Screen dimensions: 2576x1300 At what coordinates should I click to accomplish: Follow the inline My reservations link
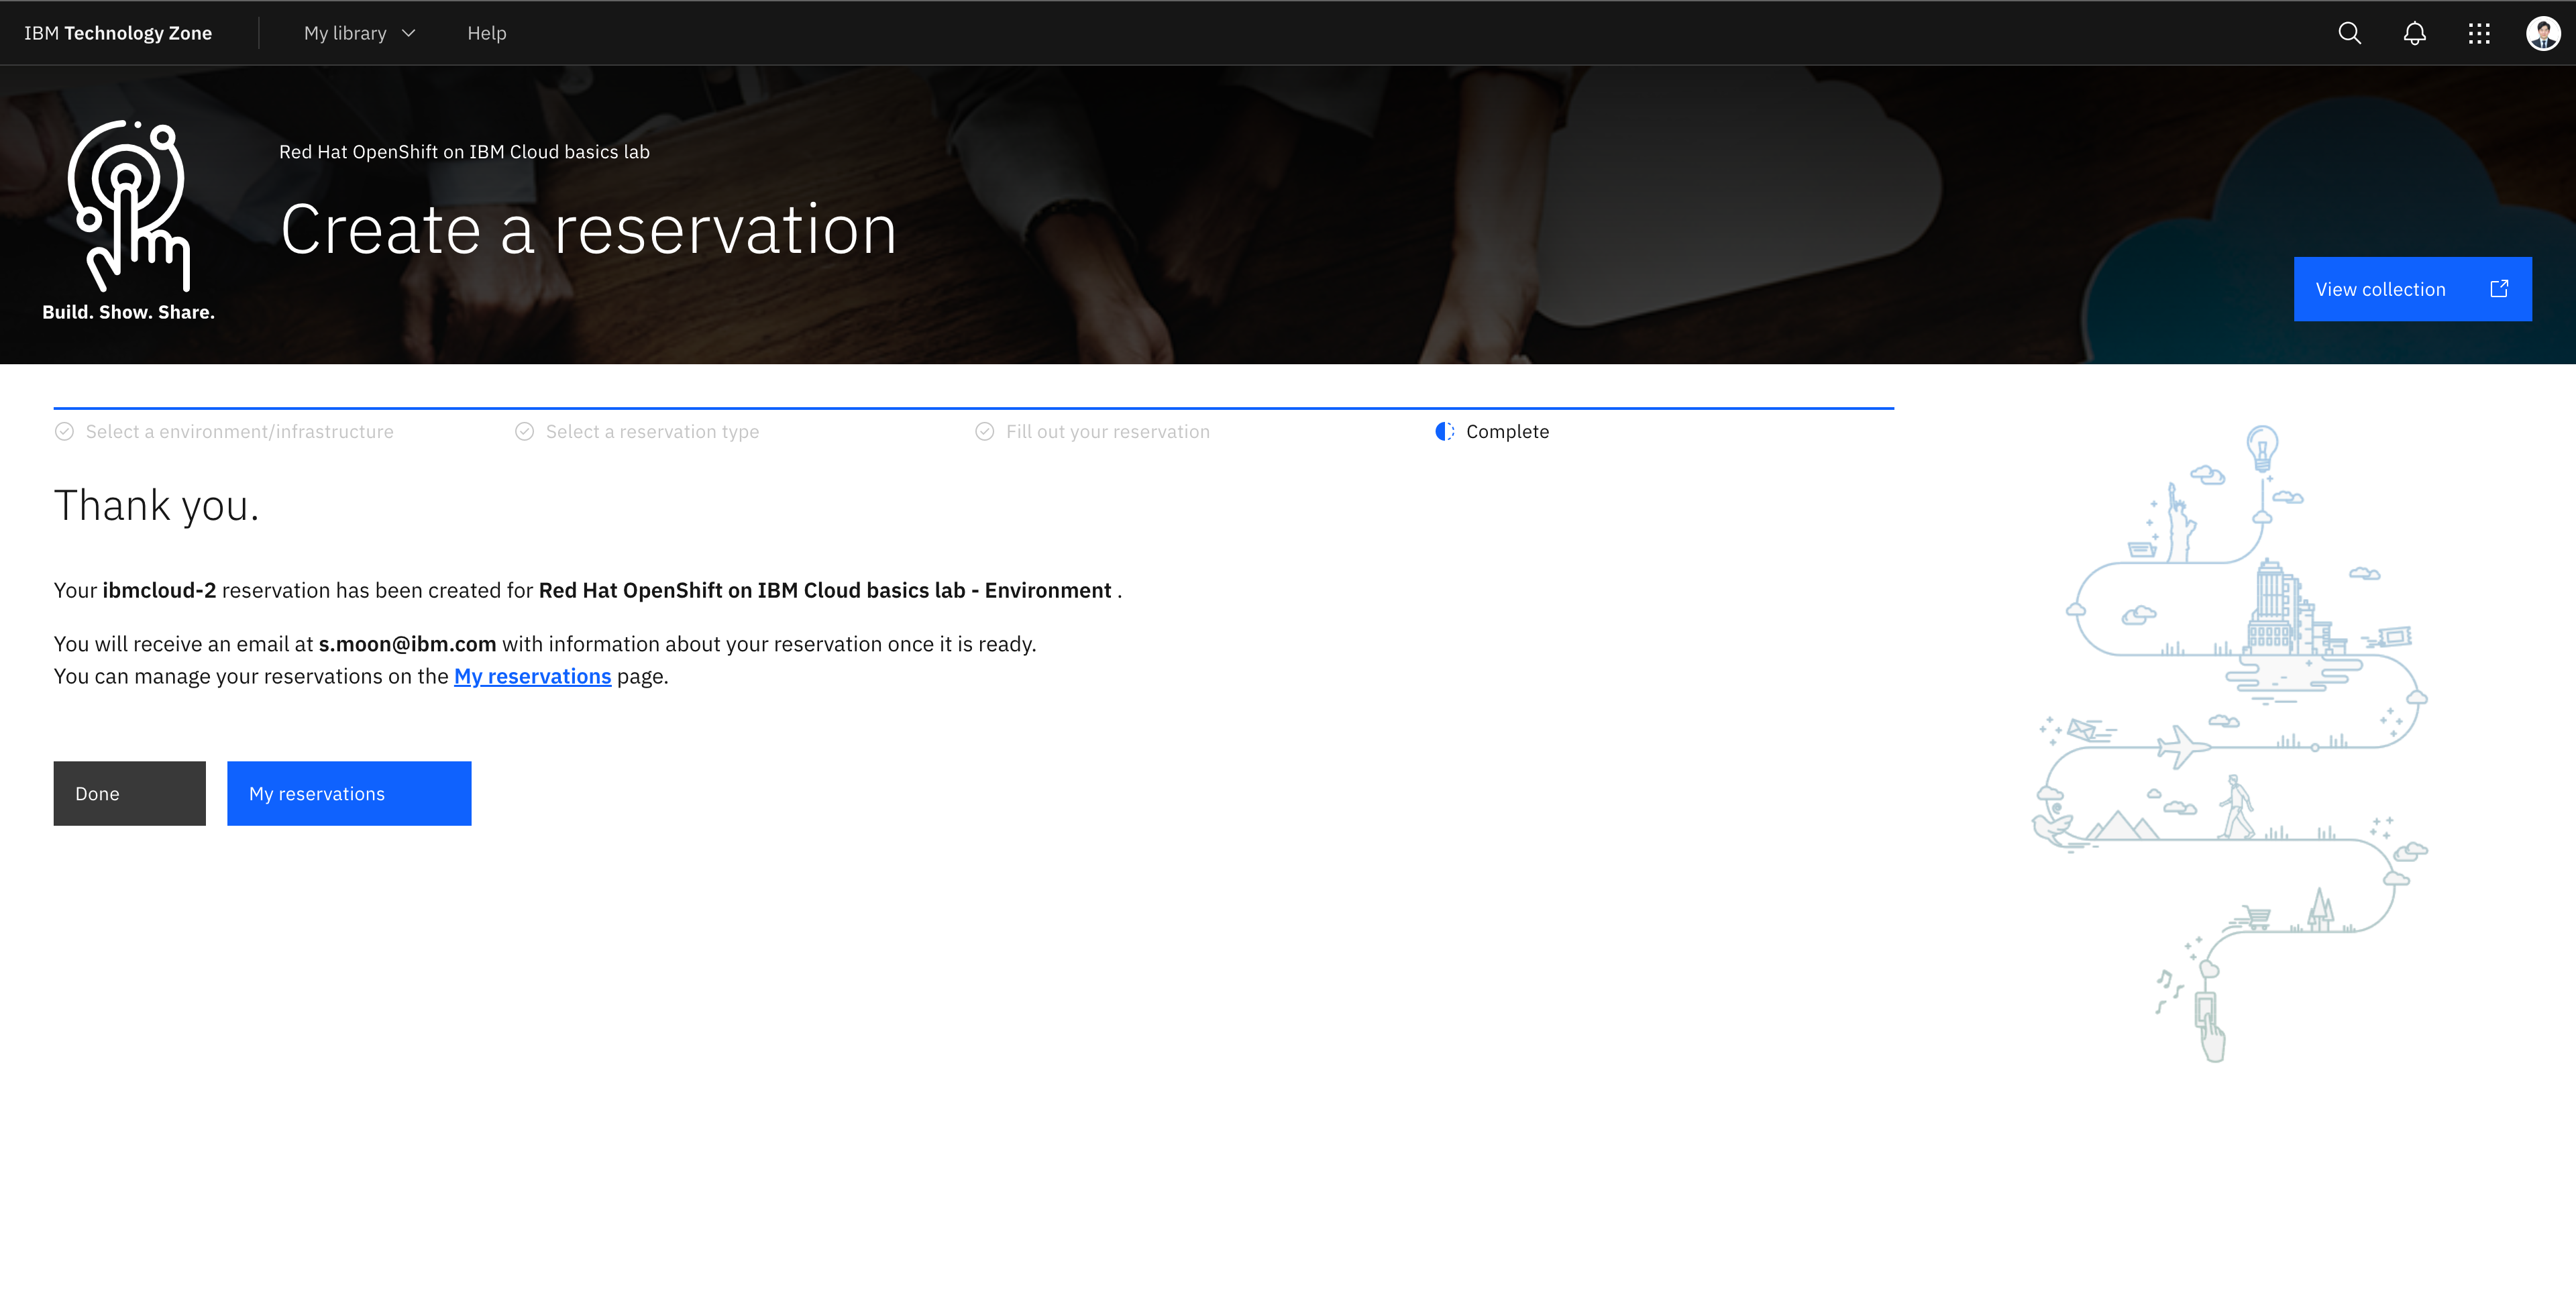(x=532, y=676)
